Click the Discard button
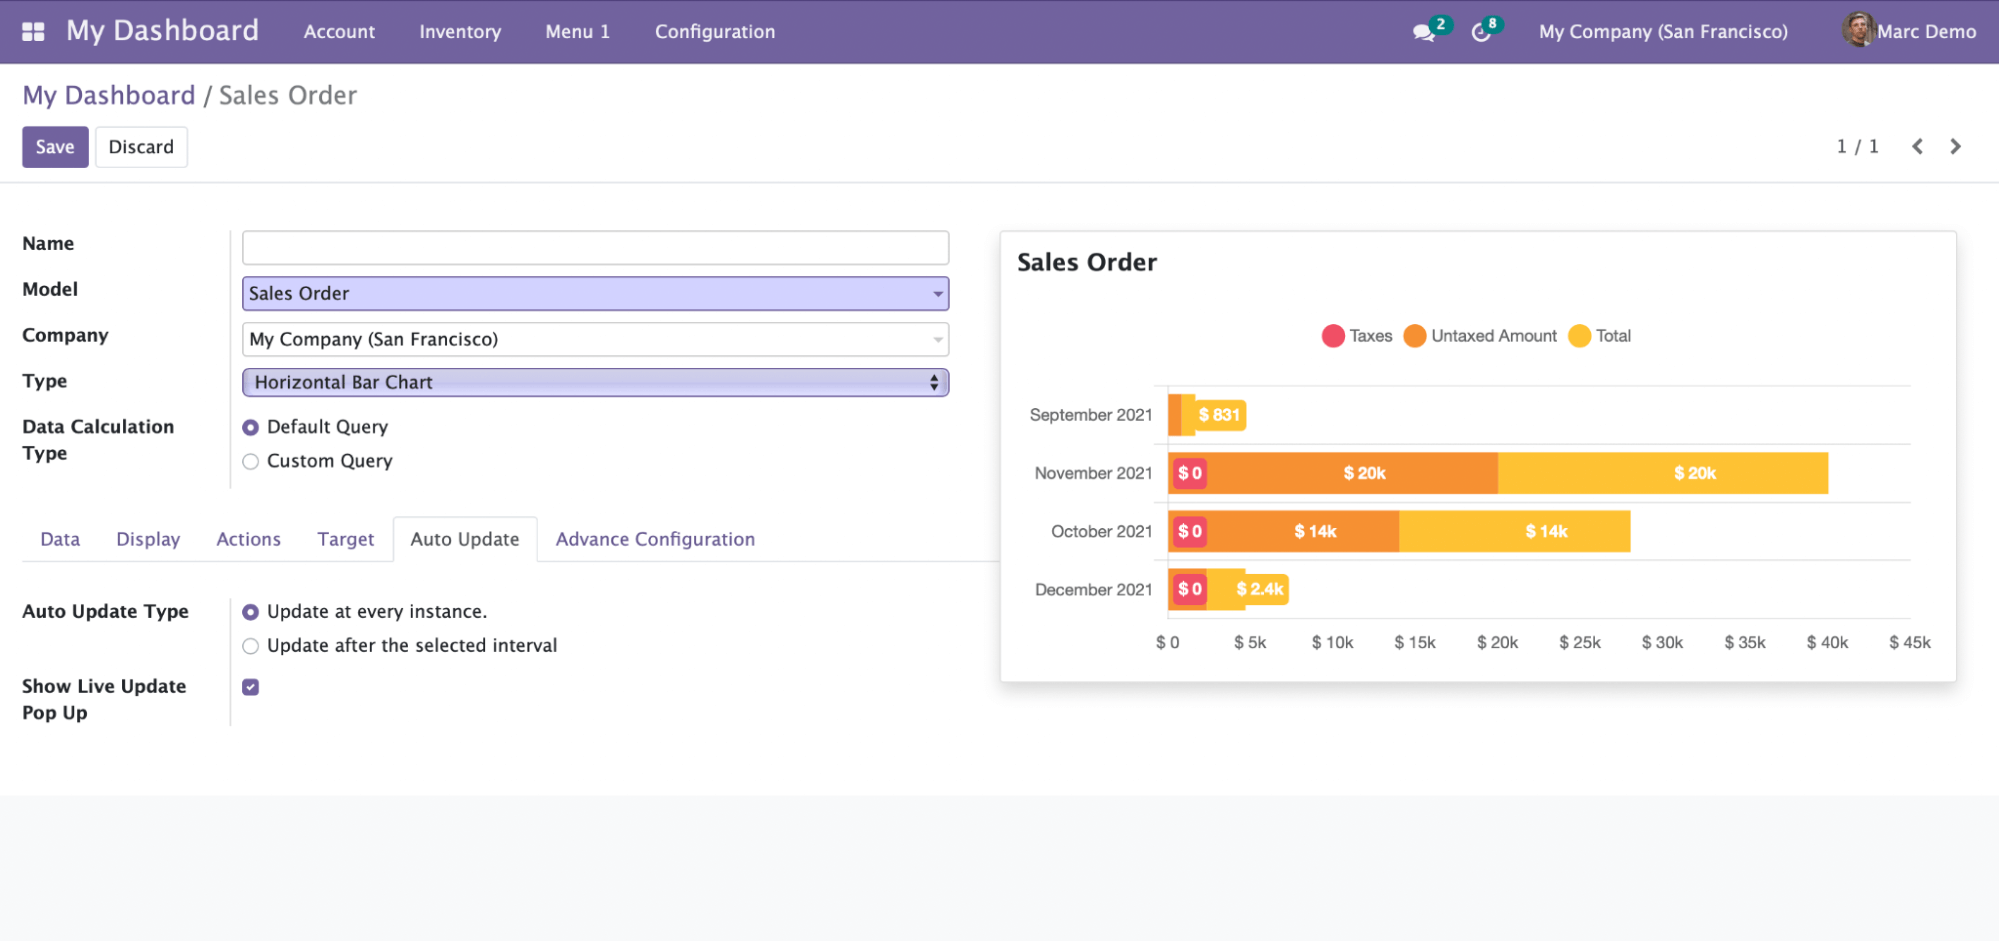 [141, 147]
